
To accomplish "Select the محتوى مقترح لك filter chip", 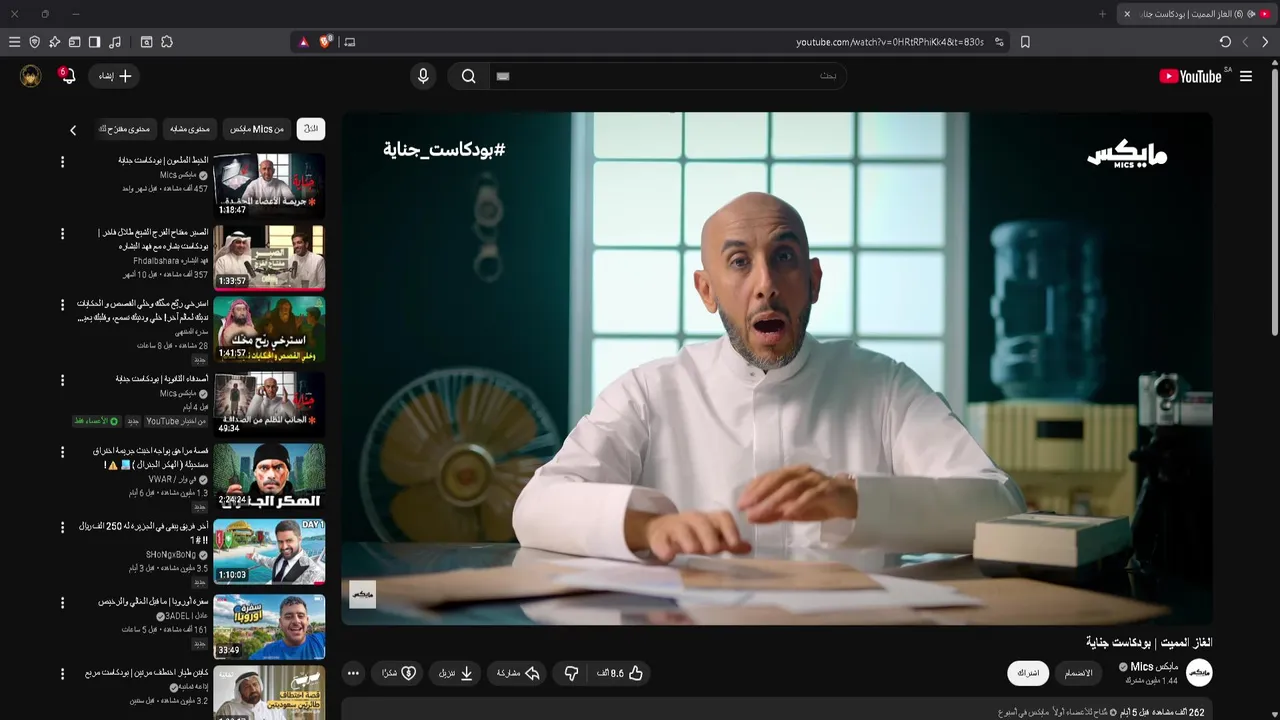I will [127, 129].
